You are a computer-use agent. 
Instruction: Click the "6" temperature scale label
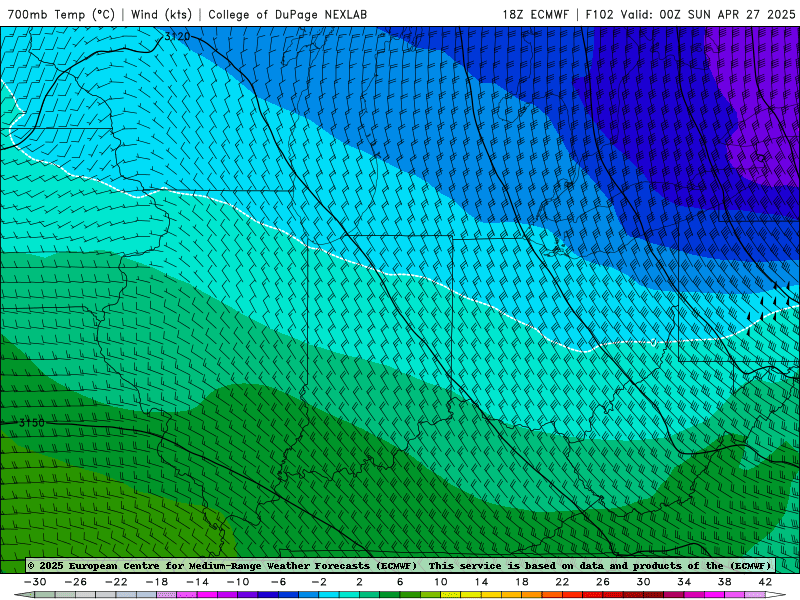tap(400, 582)
